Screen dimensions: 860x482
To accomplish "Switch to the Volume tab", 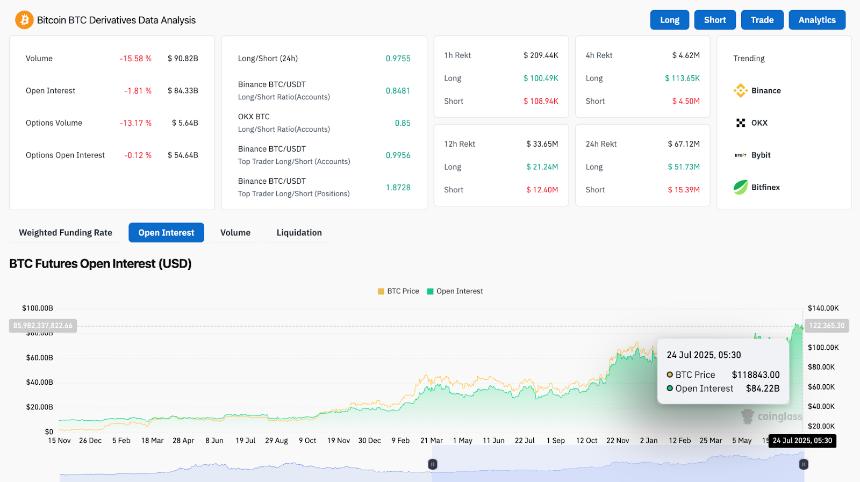I will tap(235, 233).
